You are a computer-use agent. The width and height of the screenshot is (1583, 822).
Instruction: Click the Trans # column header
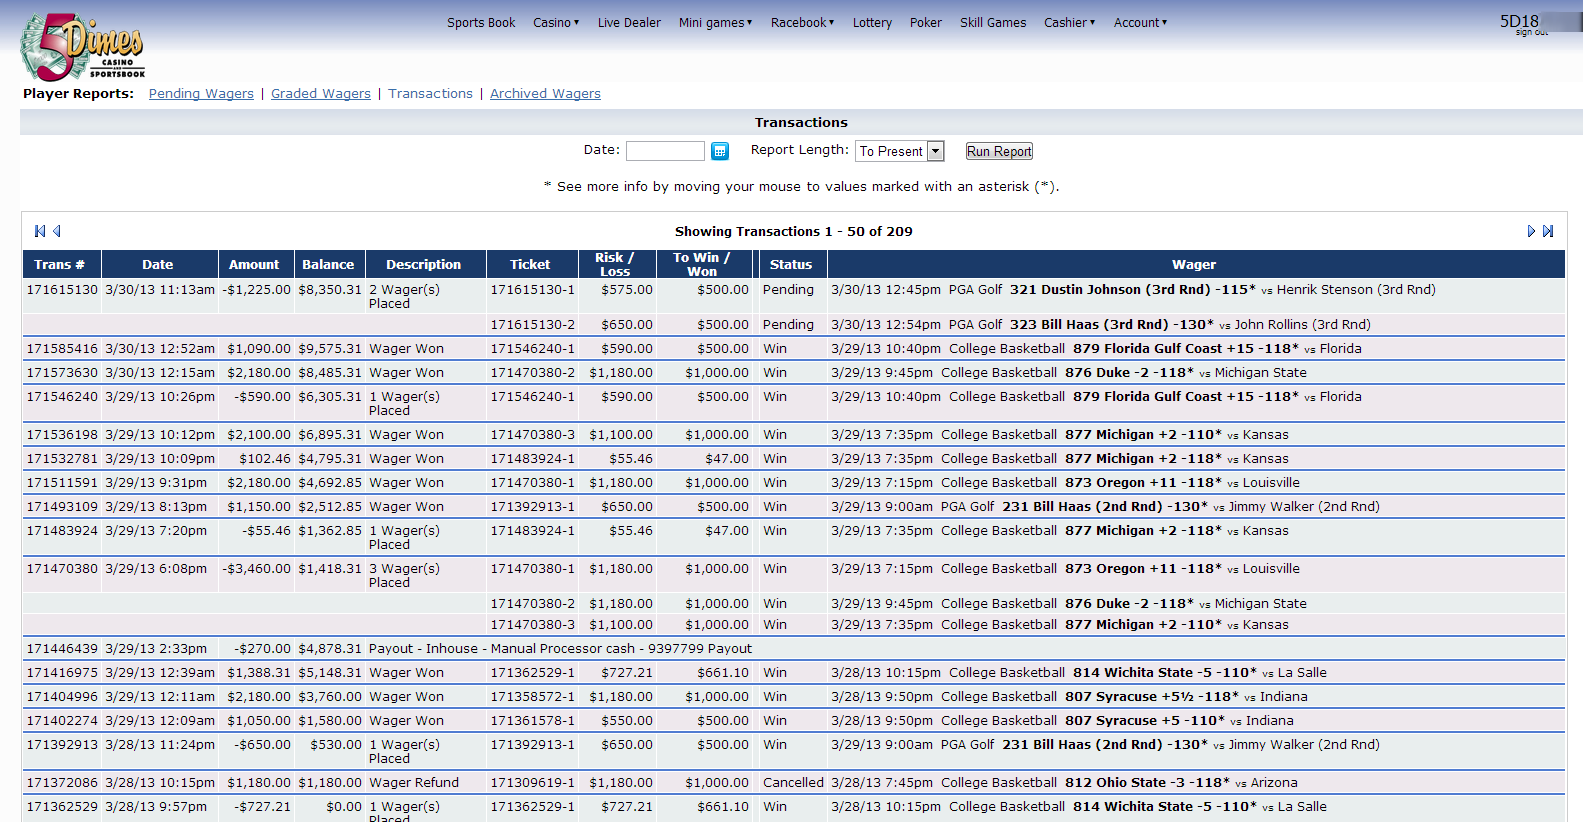tap(60, 264)
